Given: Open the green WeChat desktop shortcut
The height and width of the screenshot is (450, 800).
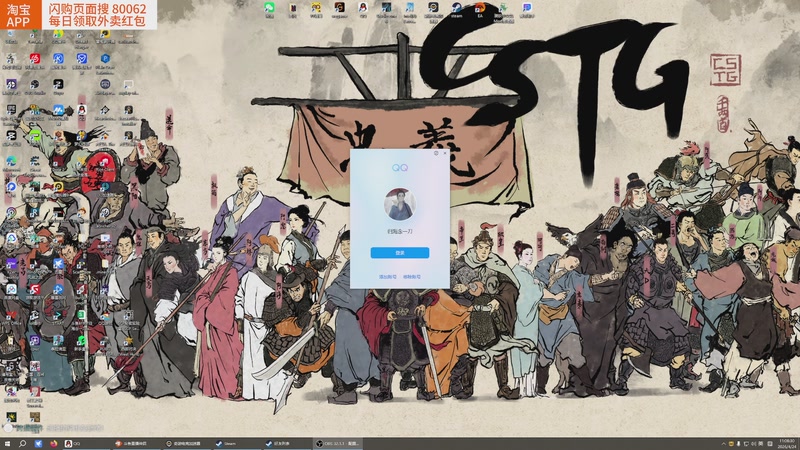Looking at the screenshot, I should coord(269,9).
